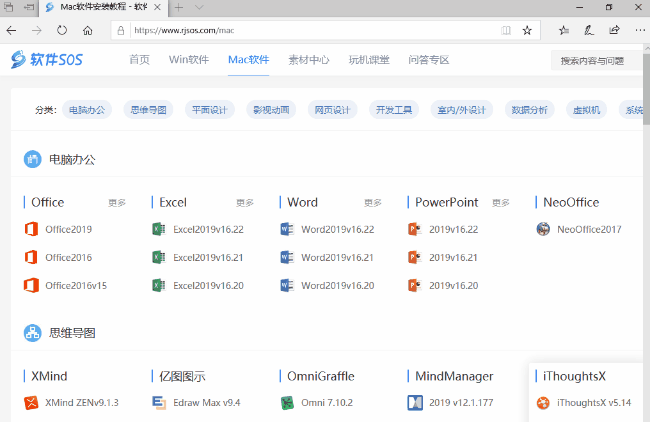Click the iThoughtsX v5.14 icon
The image size is (650, 422).
pos(543,403)
